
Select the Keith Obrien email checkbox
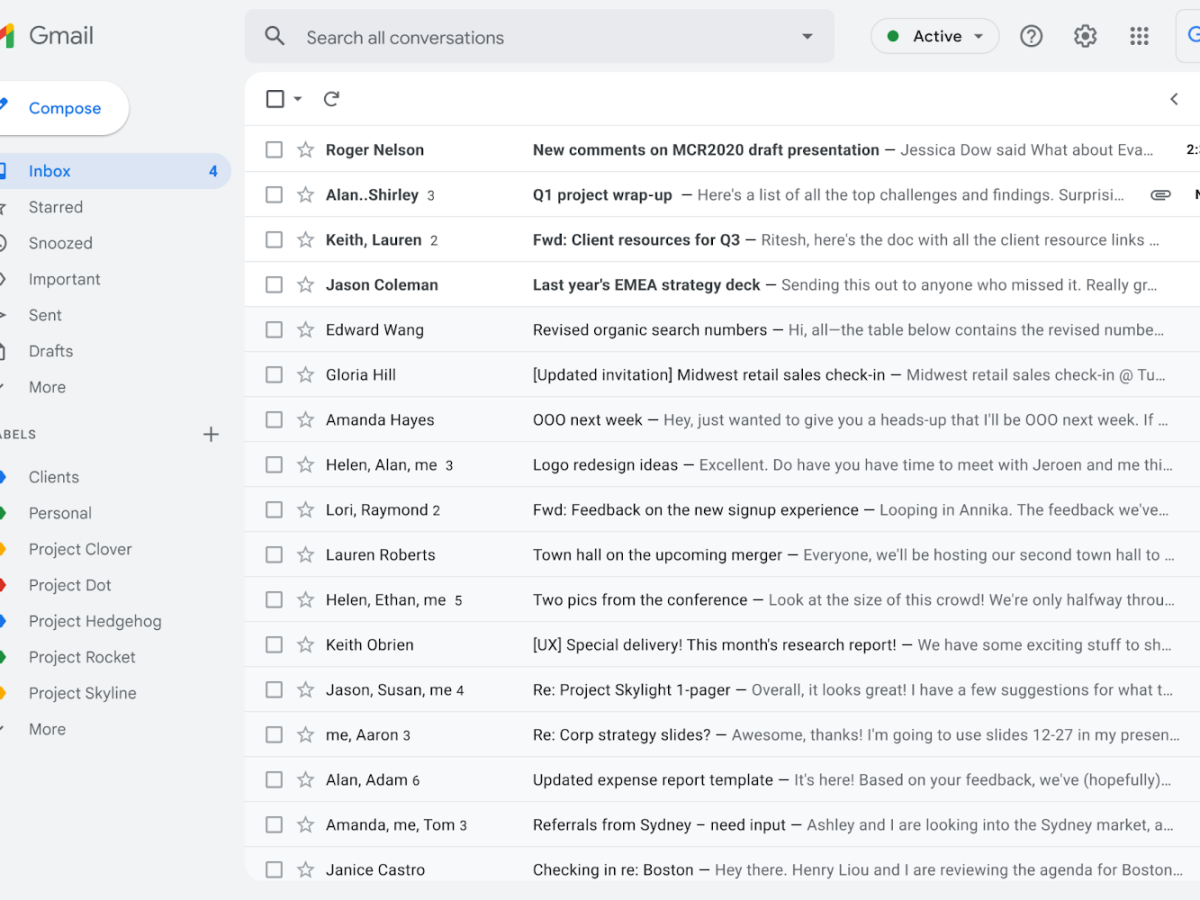(x=274, y=645)
